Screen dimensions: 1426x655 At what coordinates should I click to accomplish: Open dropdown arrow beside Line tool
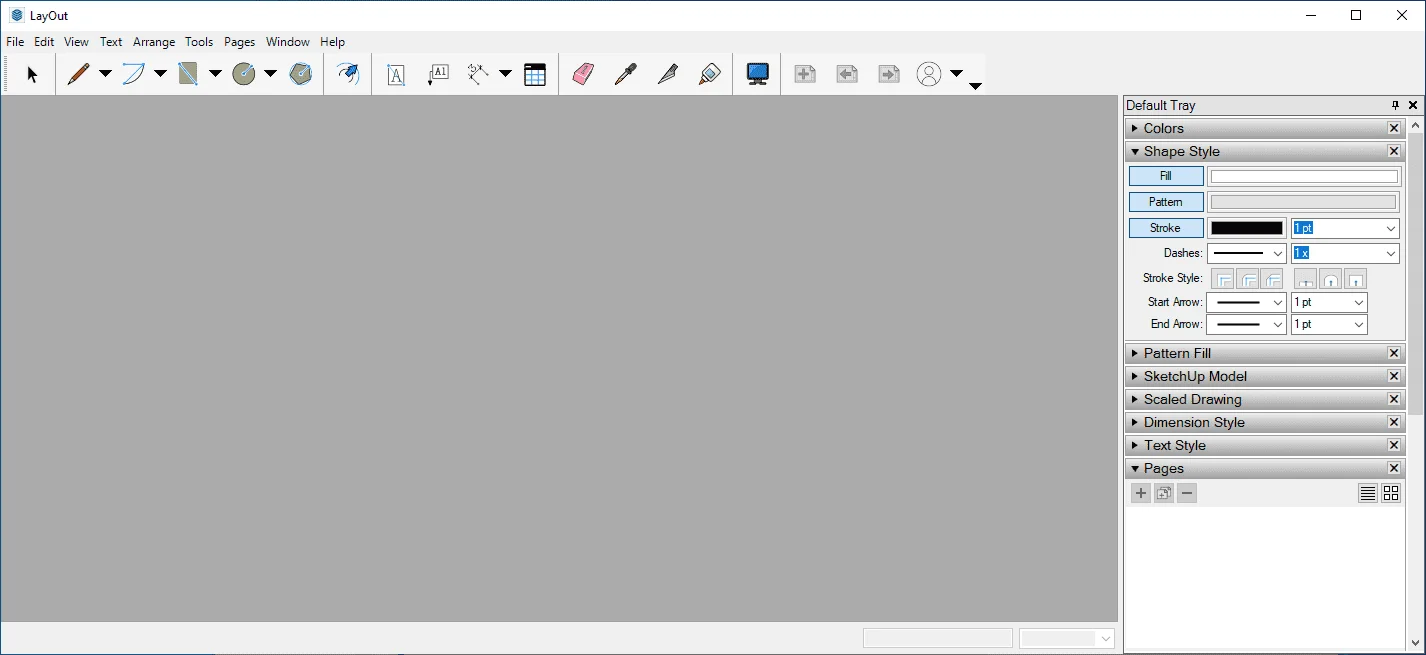[105, 74]
